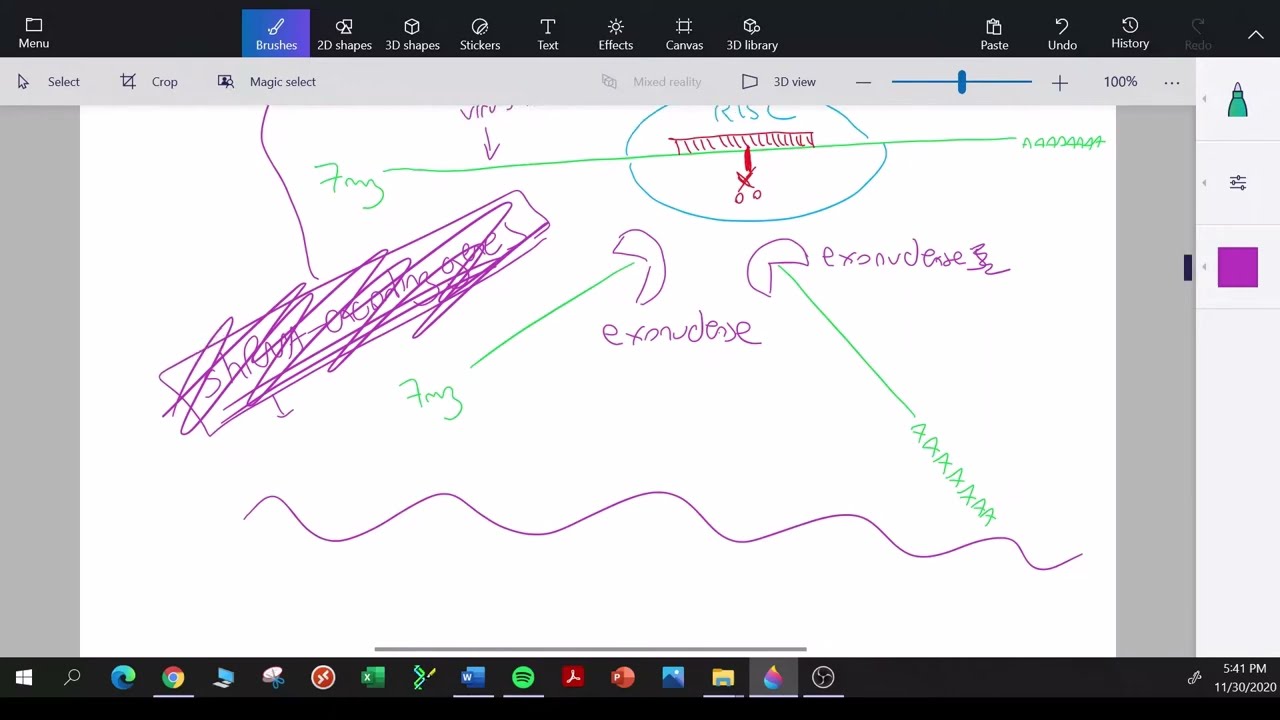Image resolution: width=1280 pixels, height=720 pixels.
Task: Switch to Spotify in the taskbar
Action: pyautogui.click(x=523, y=678)
